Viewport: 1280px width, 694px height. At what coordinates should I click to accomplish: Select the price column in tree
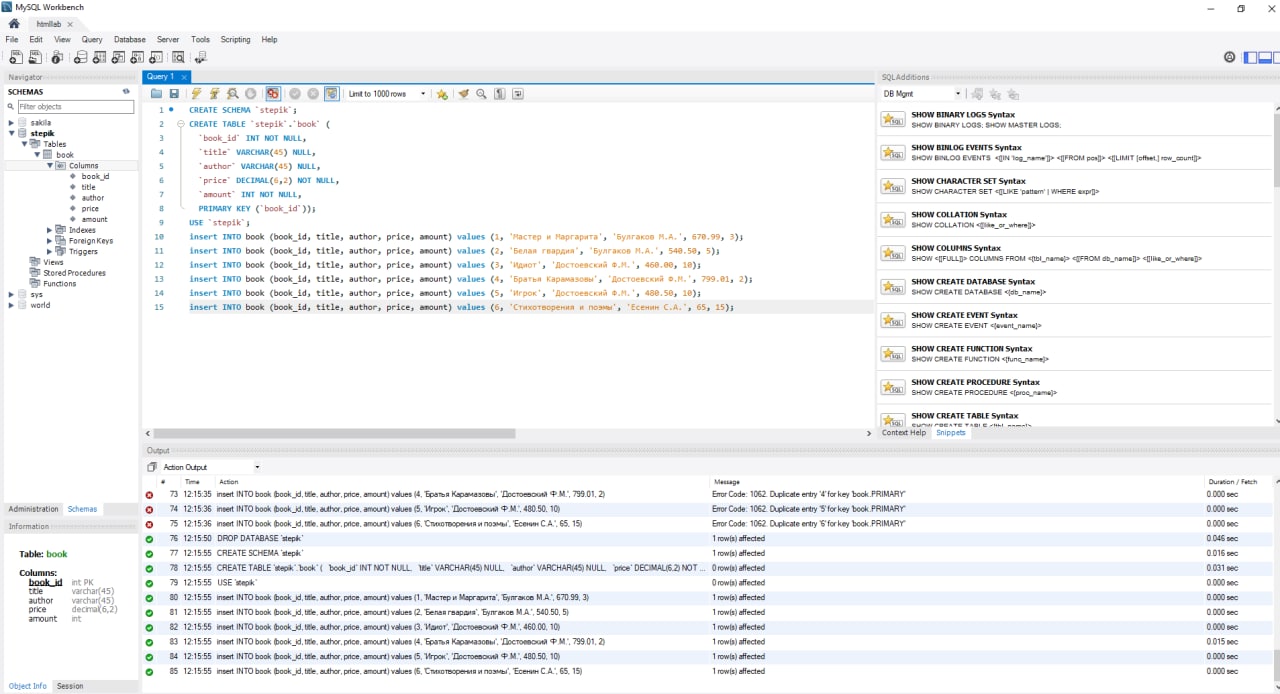pyautogui.click(x=90, y=209)
